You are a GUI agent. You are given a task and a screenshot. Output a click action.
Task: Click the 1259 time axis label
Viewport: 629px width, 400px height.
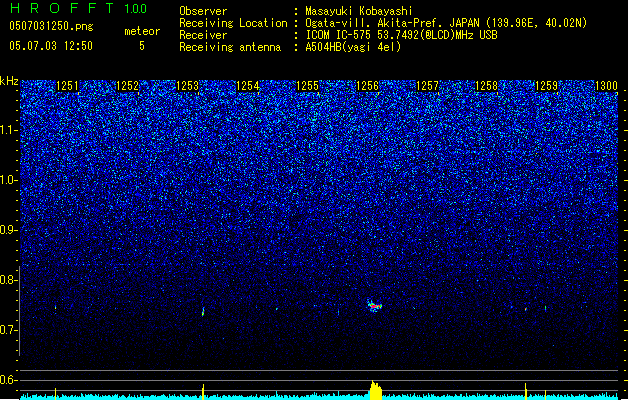point(546,86)
